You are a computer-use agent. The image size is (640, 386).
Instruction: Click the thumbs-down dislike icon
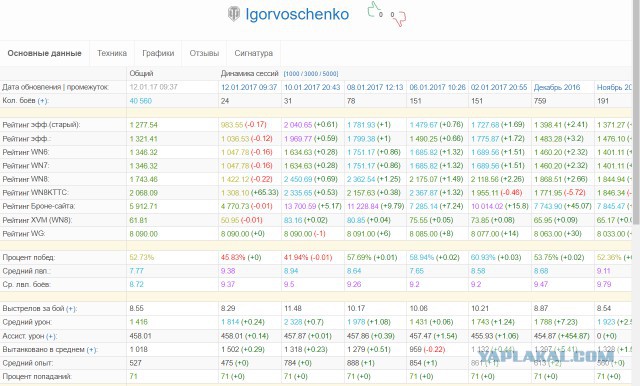[400, 19]
